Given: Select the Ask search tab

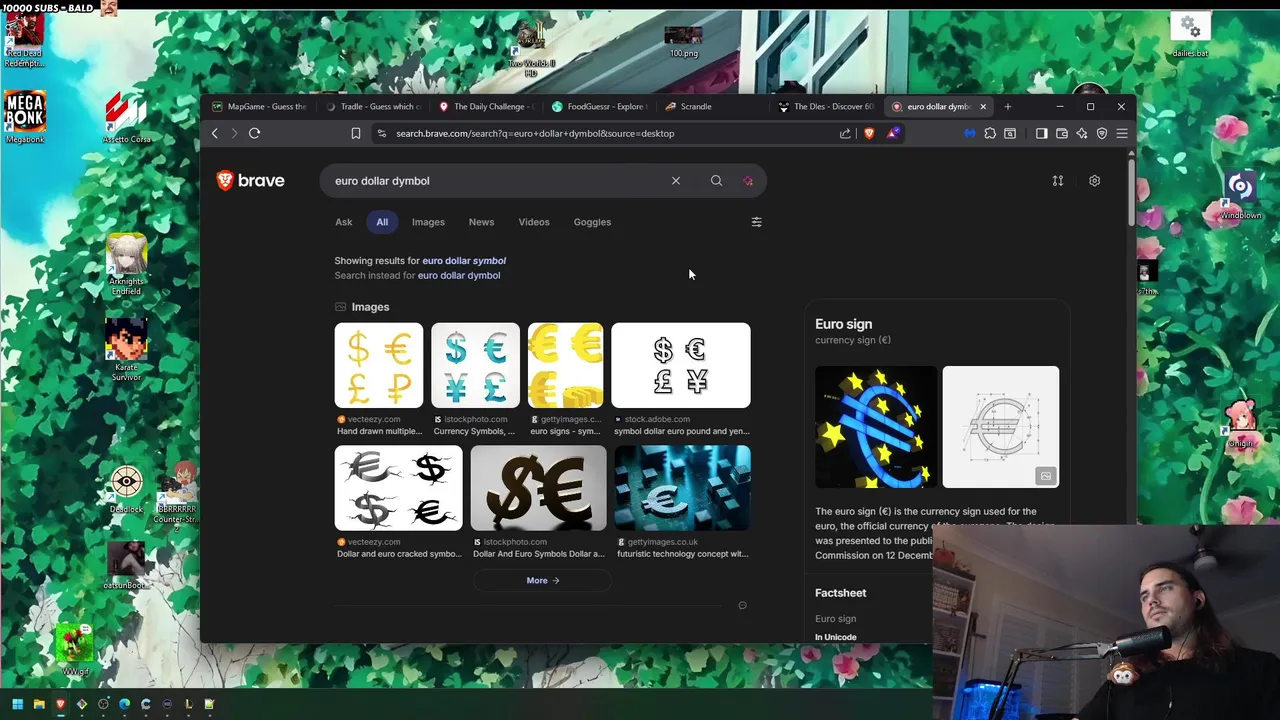Looking at the screenshot, I should click(343, 222).
